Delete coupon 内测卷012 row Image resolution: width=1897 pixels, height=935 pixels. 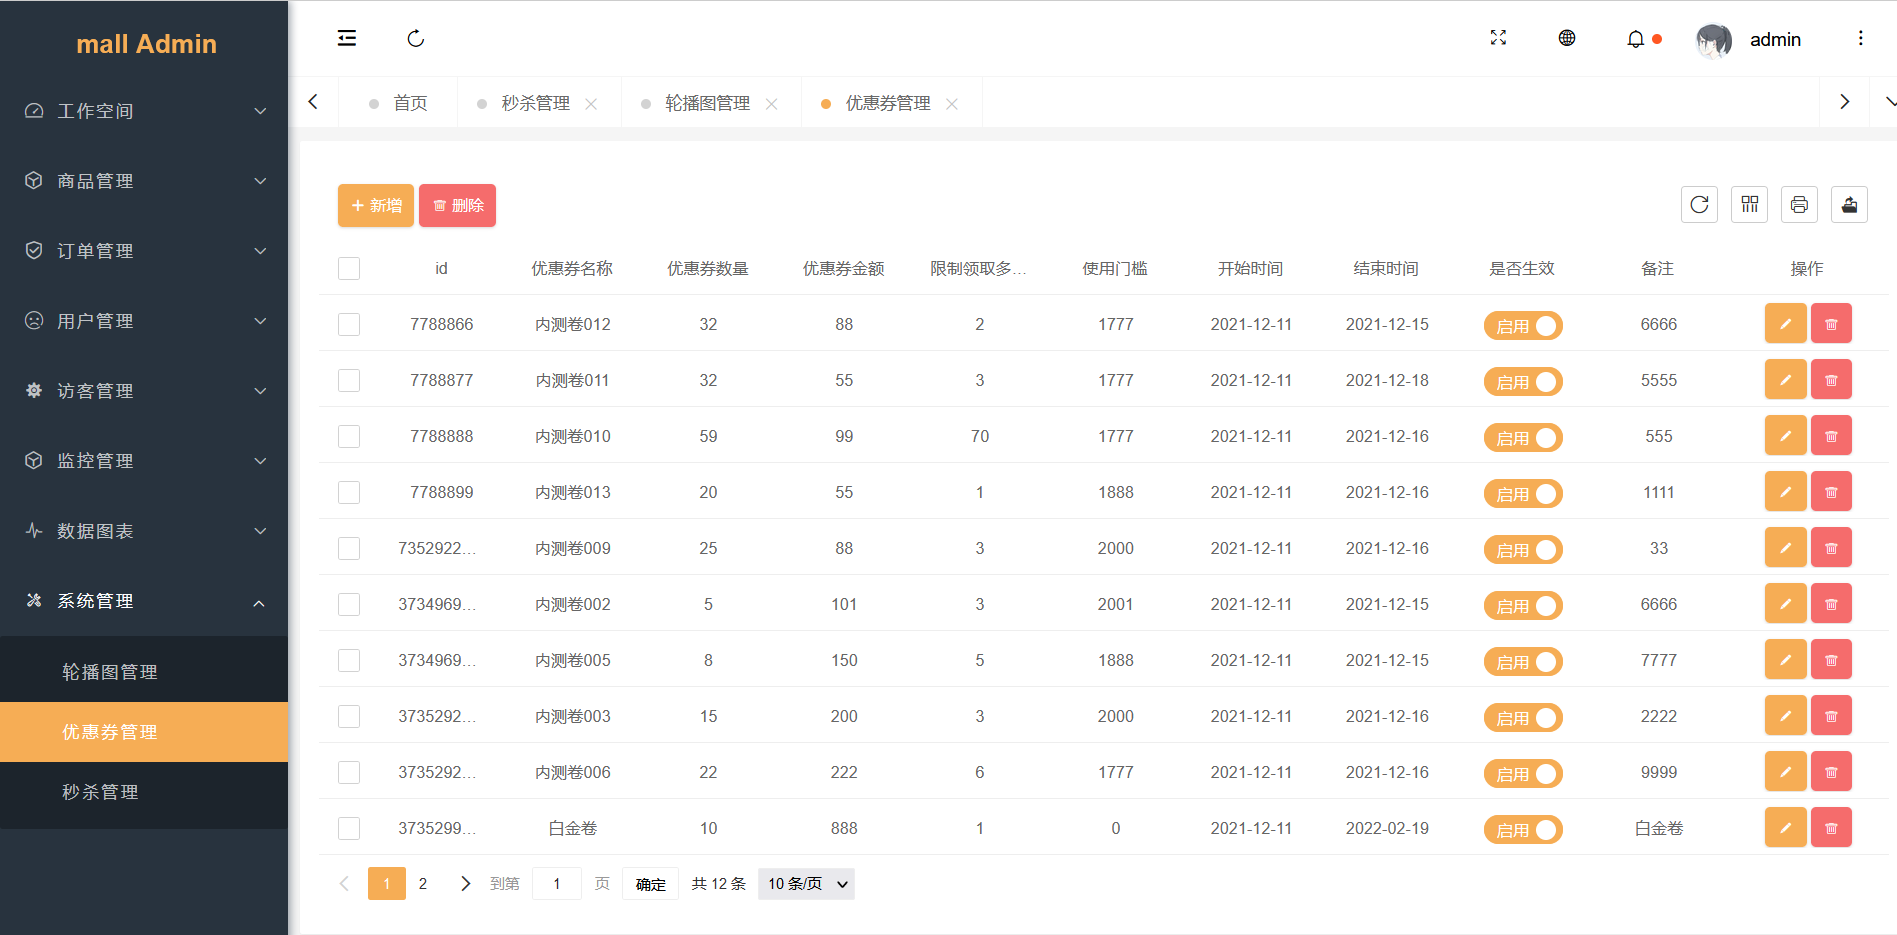click(1832, 323)
